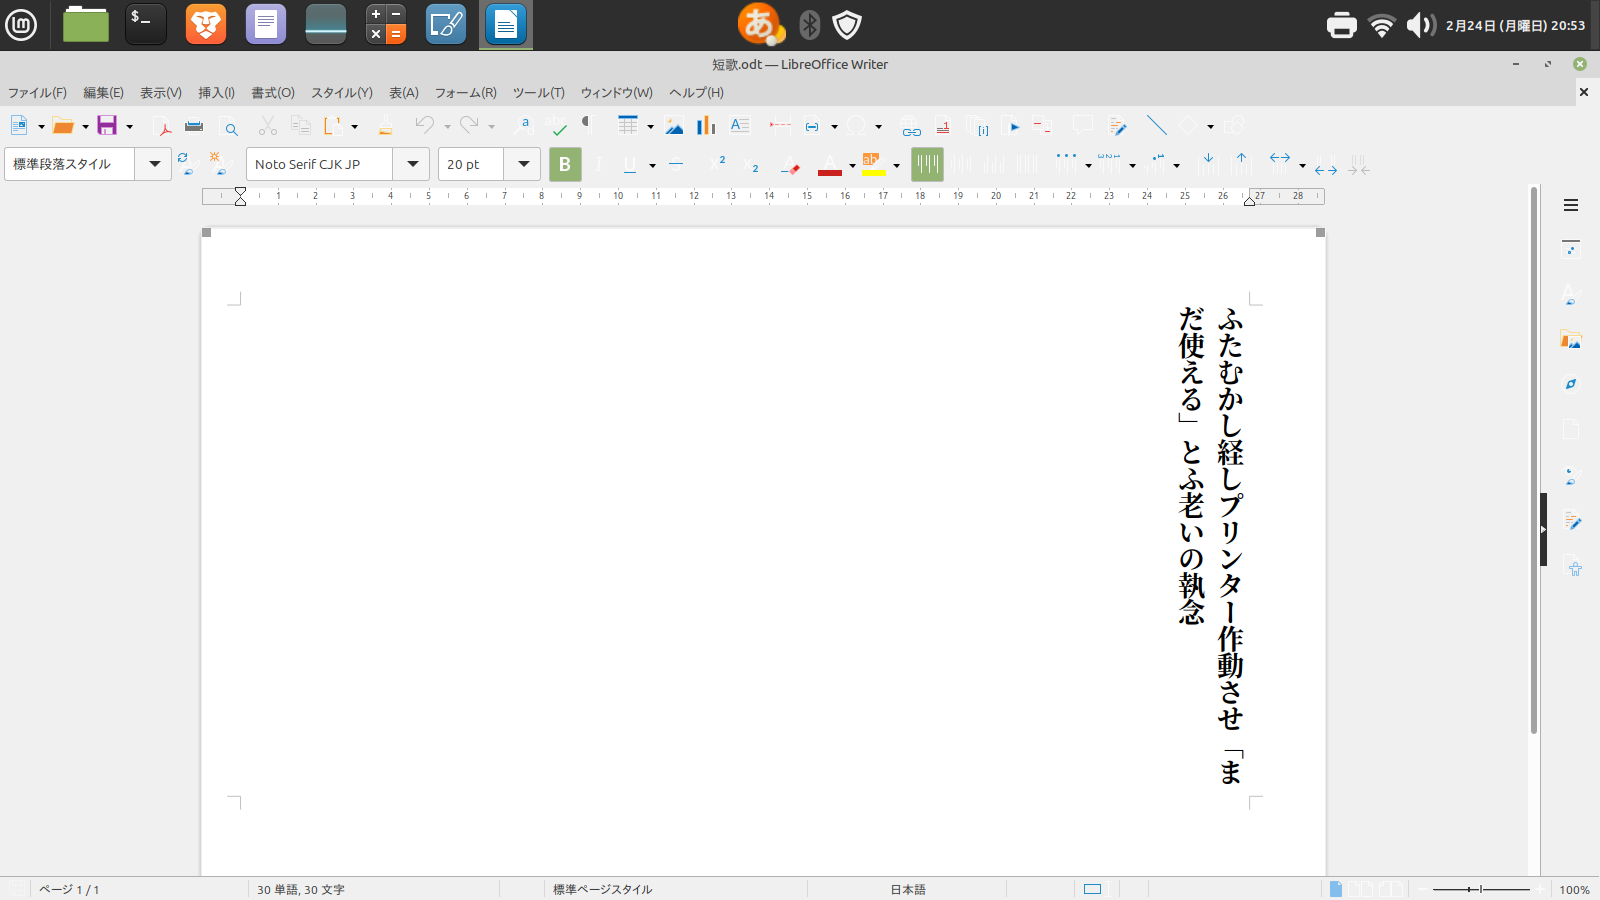Click the 日本語 language status field
The image size is (1600, 900).
(x=907, y=889)
